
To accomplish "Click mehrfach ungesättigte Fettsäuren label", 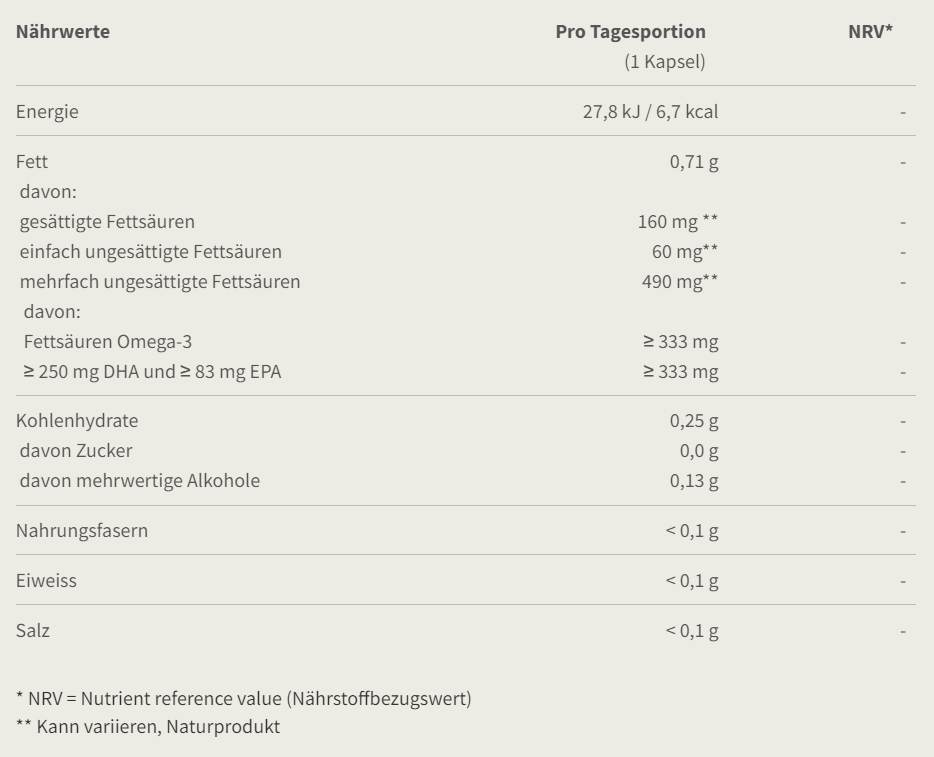I will 160,282.
